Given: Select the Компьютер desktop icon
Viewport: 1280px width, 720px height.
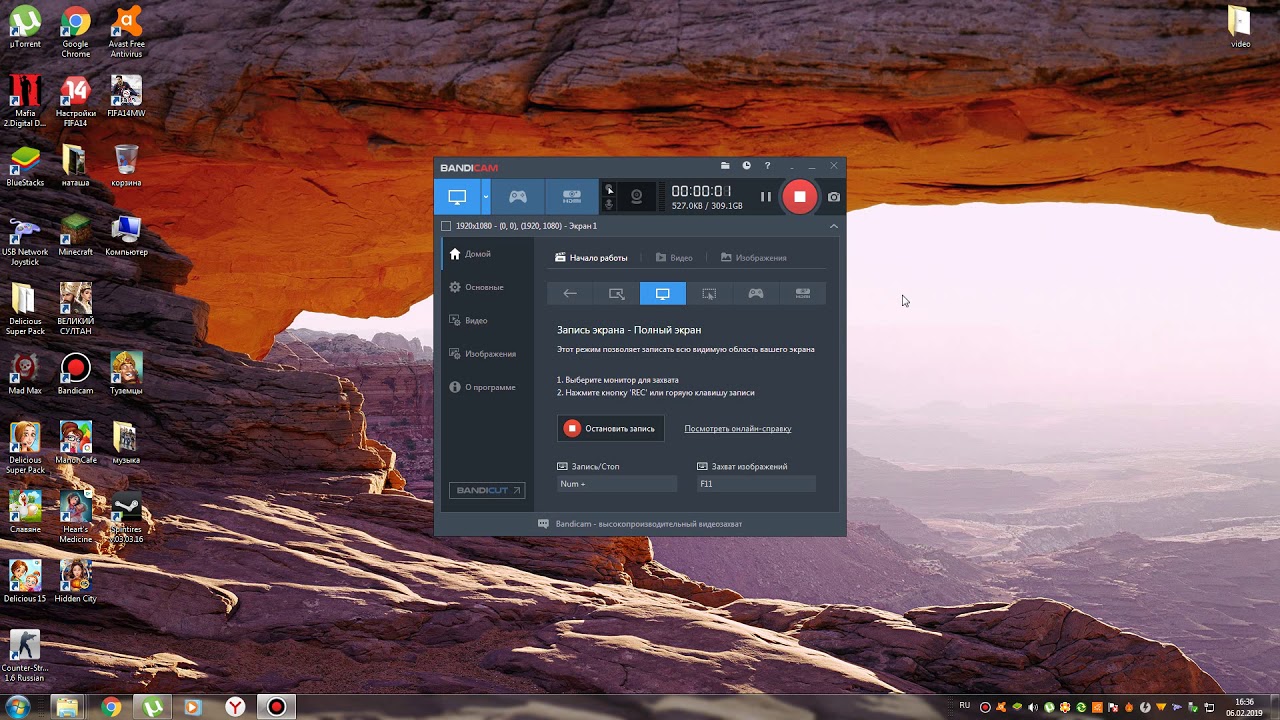Looking at the screenshot, I should pyautogui.click(x=126, y=235).
